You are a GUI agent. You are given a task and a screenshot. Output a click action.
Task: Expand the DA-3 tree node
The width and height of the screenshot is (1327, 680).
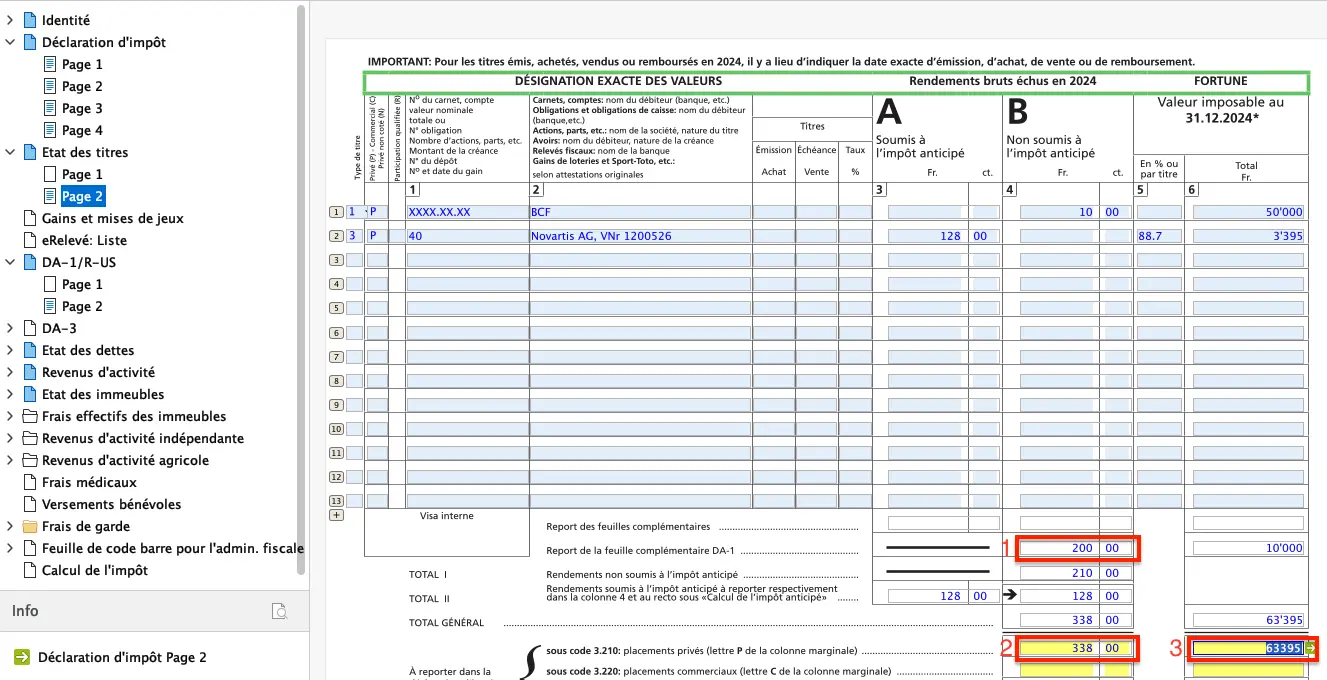coord(10,328)
